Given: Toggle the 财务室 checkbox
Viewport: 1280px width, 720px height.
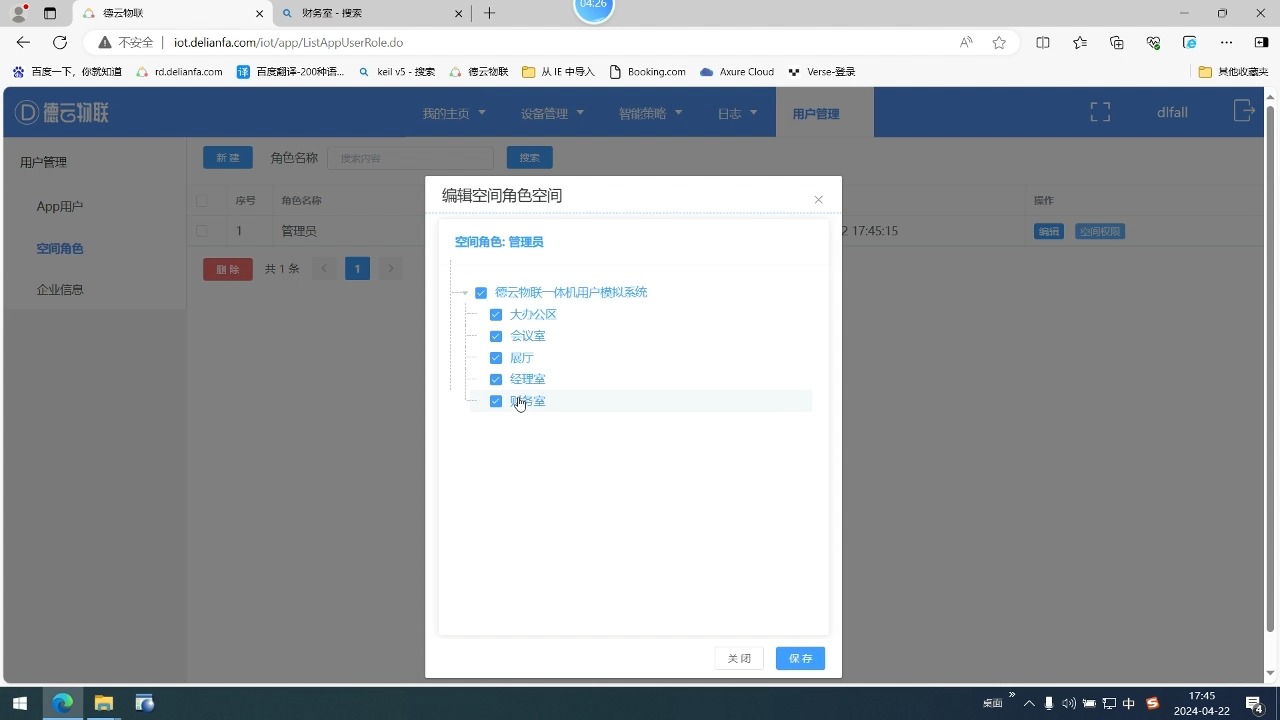Looking at the screenshot, I should point(496,401).
